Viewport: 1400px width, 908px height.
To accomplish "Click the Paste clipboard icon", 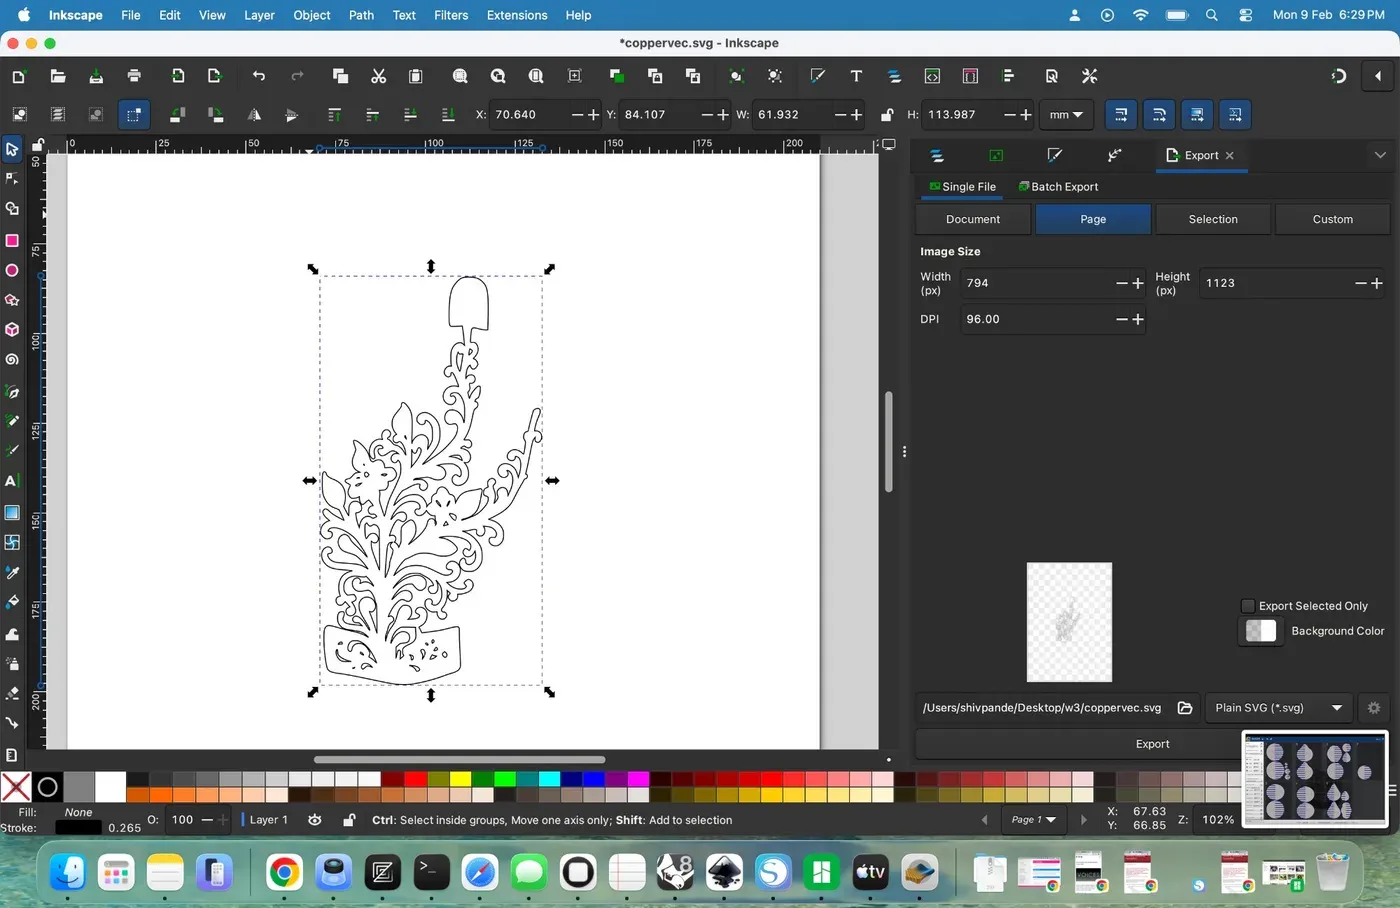I will tap(416, 76).
